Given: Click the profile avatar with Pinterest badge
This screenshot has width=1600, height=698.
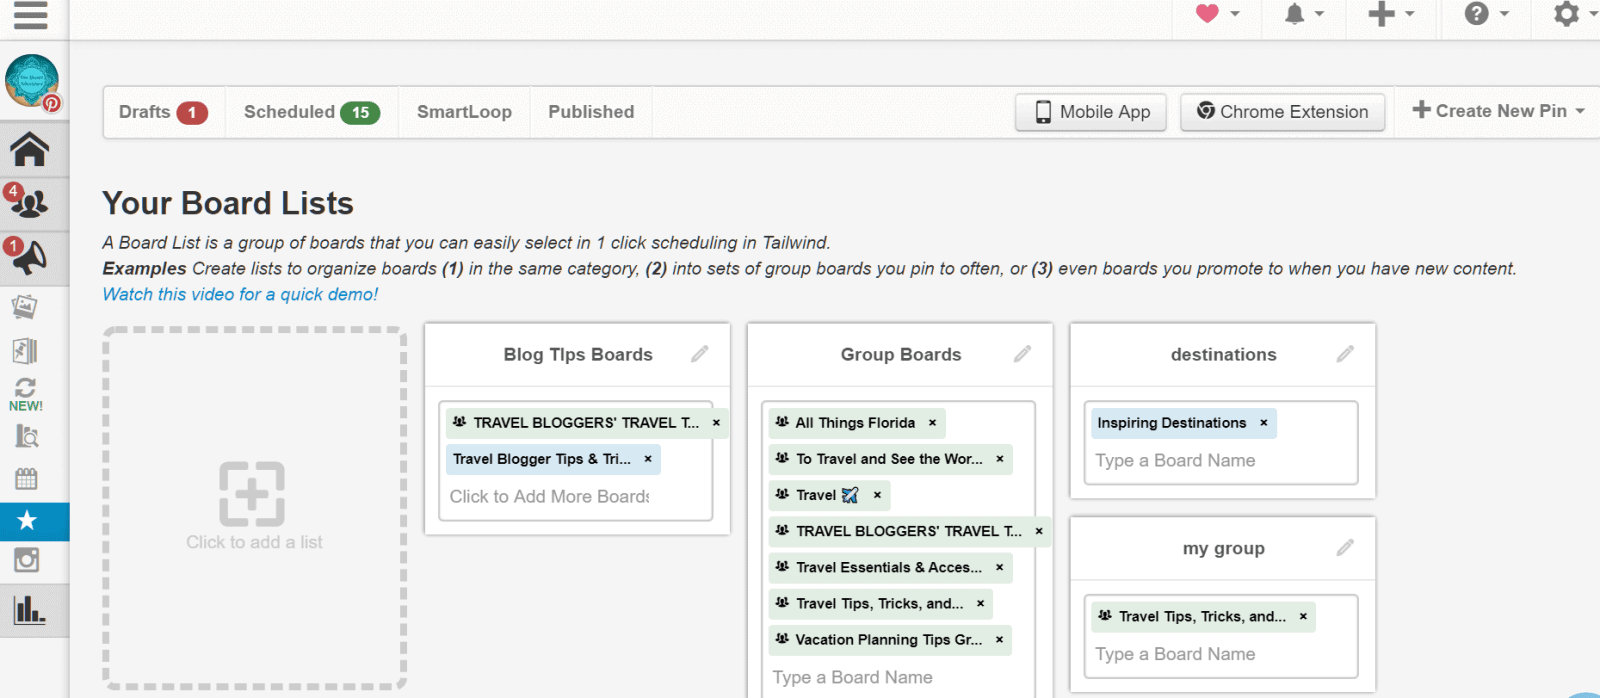Looking at the screenshot, I should (x=33, y=82).
